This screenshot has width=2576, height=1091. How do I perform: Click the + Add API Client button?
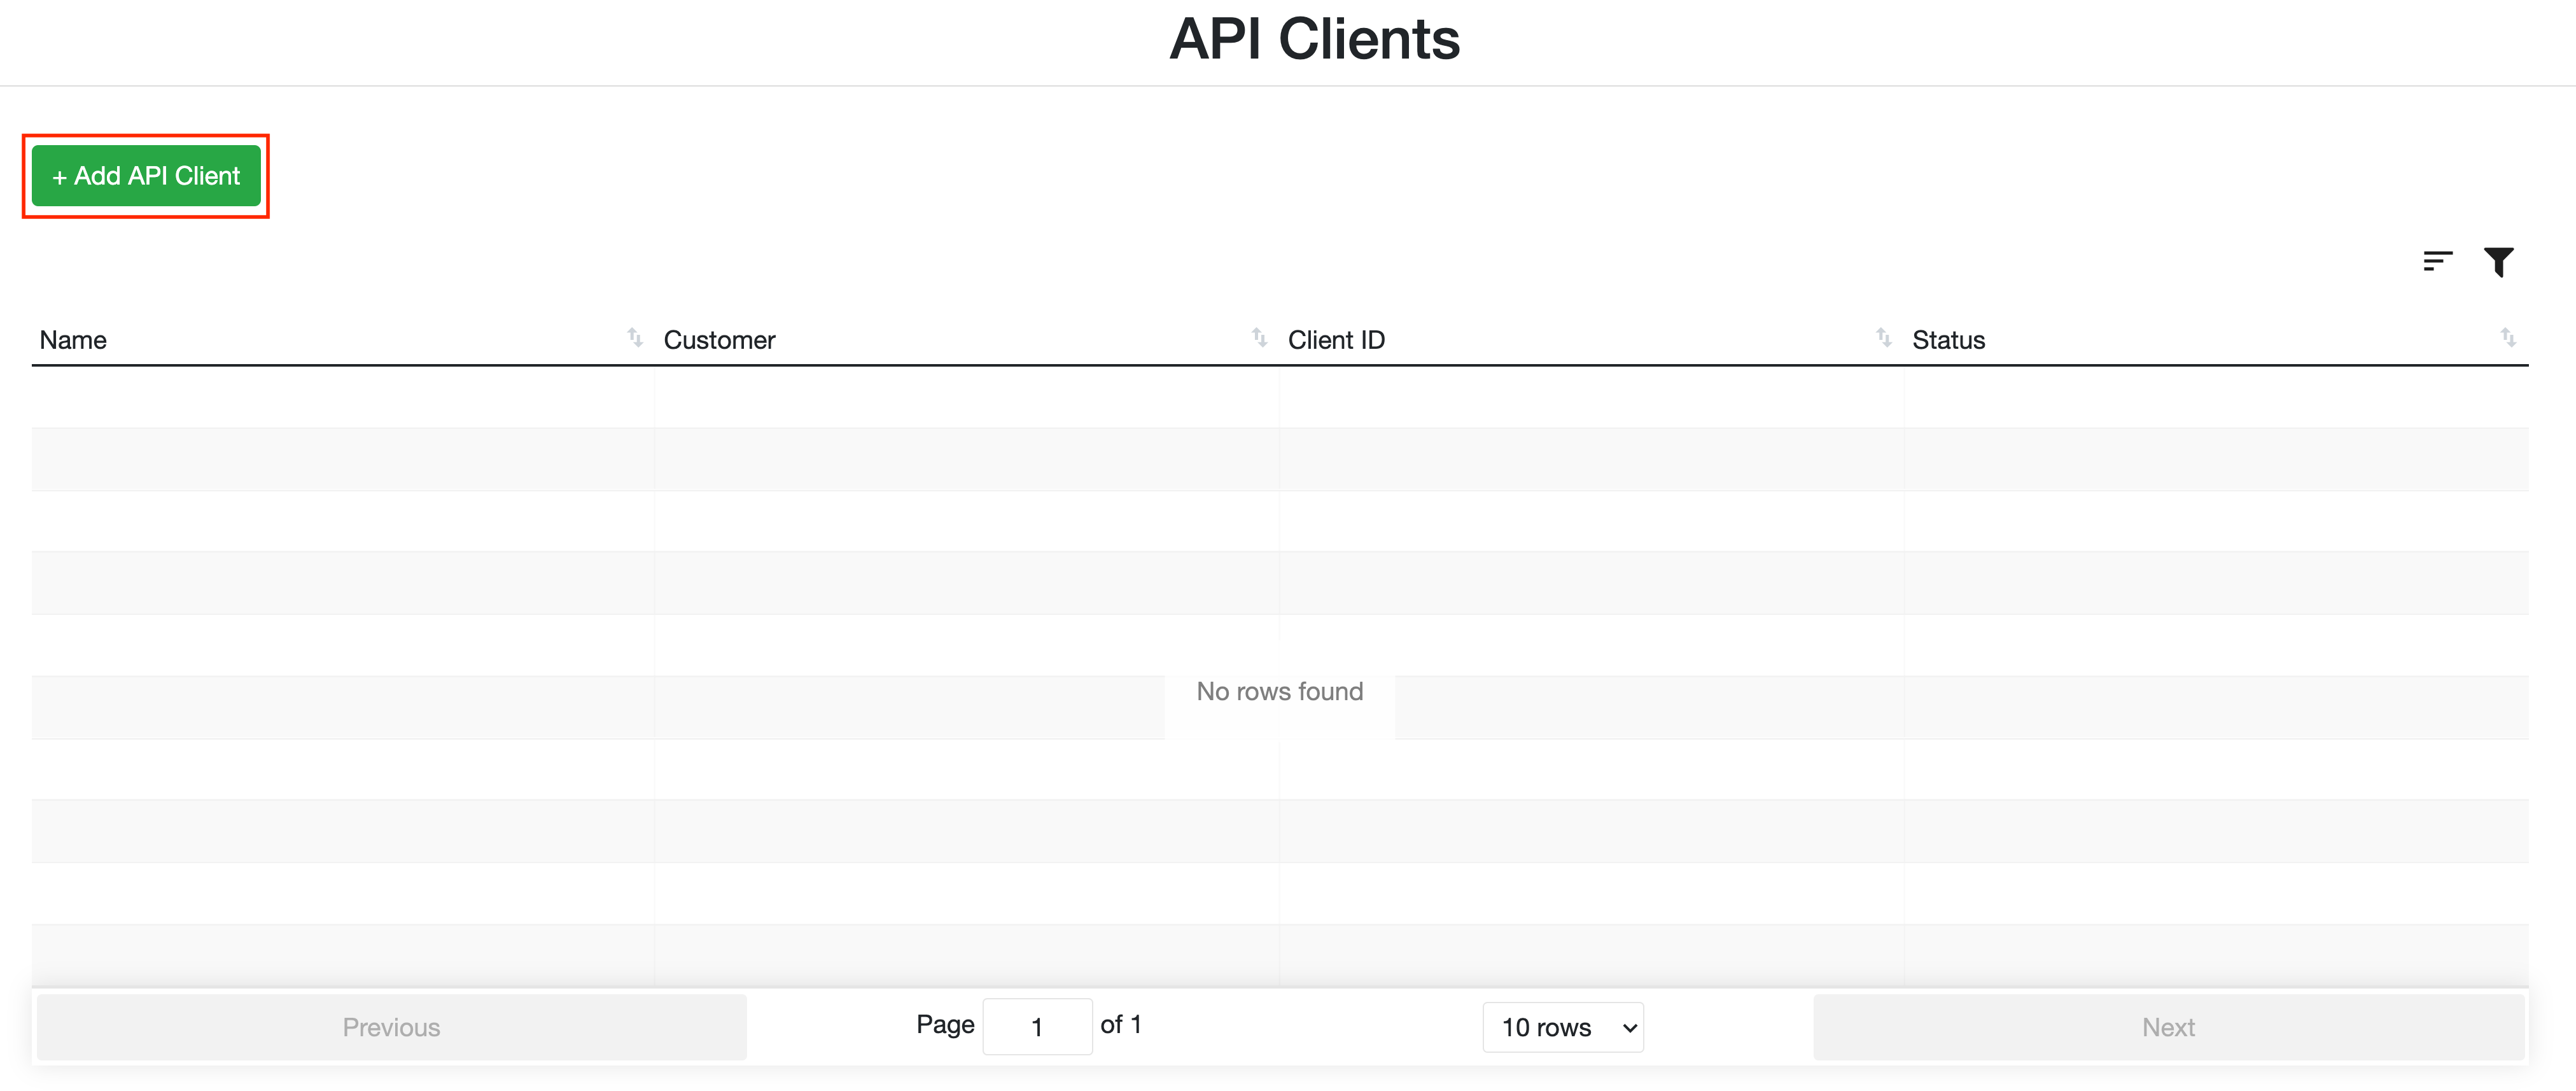pyautogui.click(x=146, y=176)
